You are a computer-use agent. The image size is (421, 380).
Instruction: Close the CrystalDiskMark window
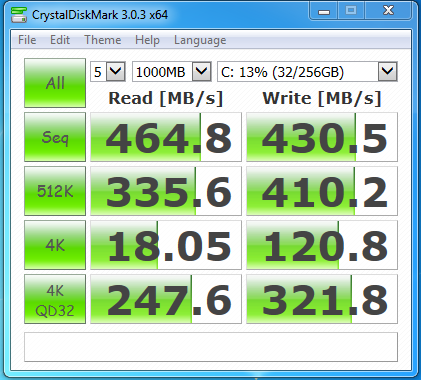click(x=388, y=11)
